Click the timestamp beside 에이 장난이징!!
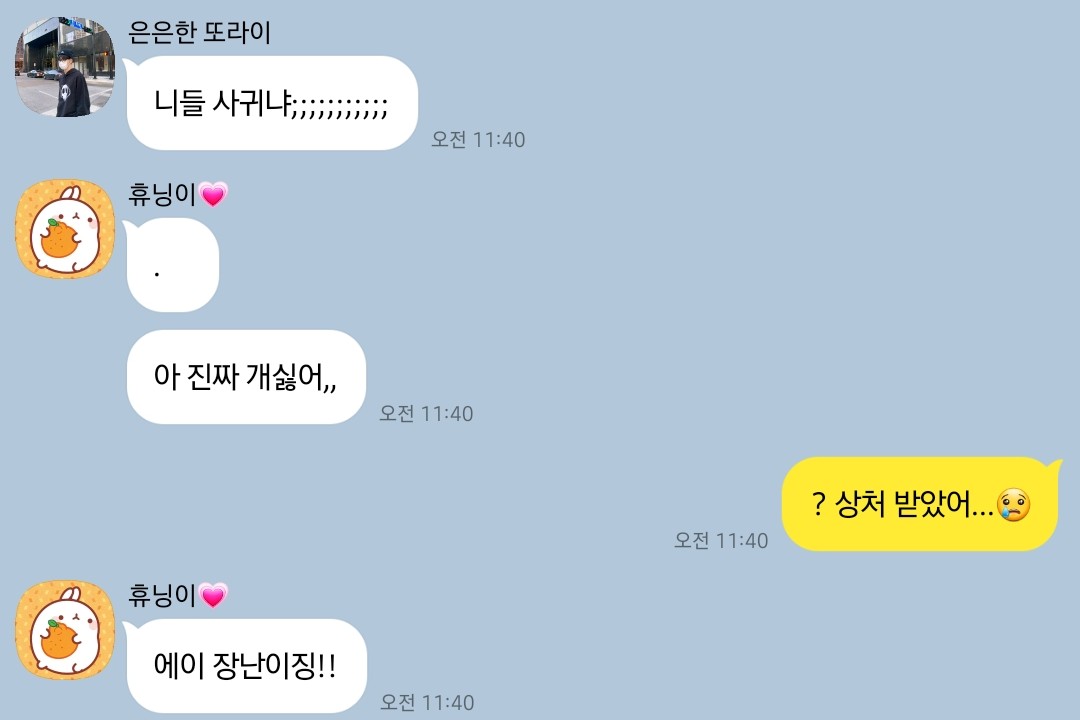 click(427, 702)
